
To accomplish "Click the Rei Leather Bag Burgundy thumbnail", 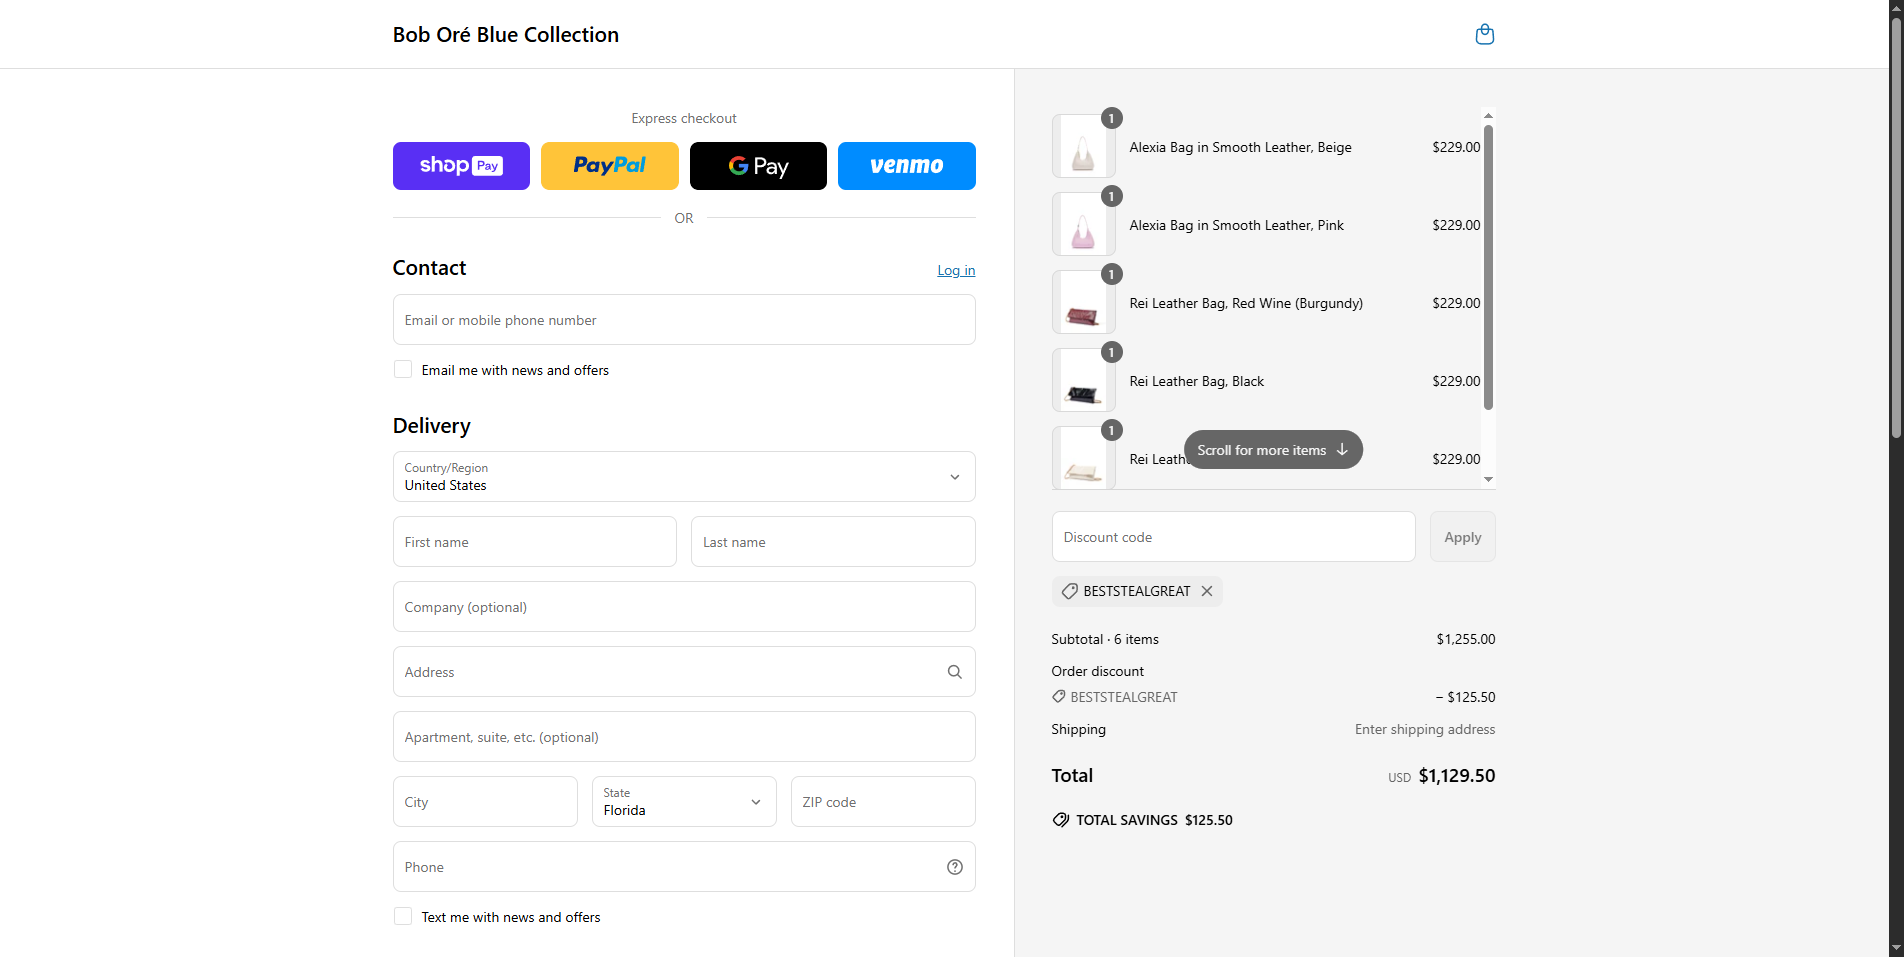I will point(1083,303).
